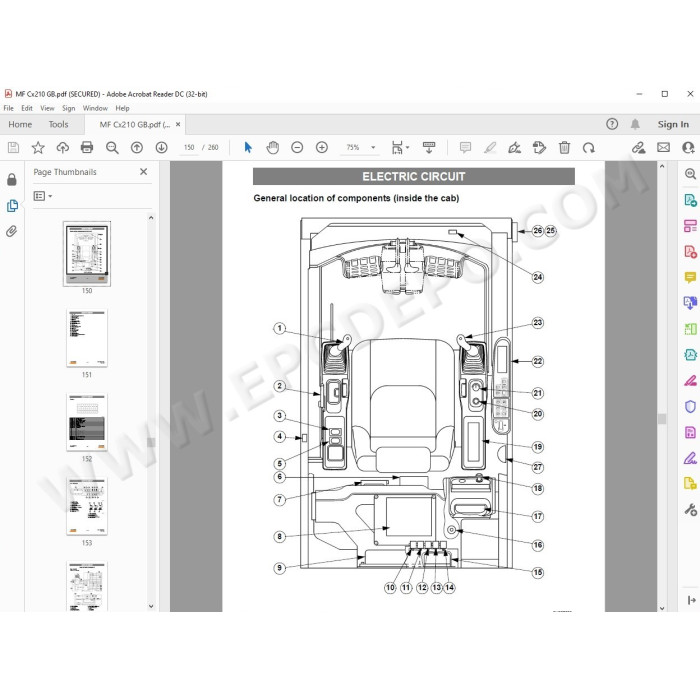Go to next page arrow
This screenshot has height=700, width=700.
click(162, 147)
